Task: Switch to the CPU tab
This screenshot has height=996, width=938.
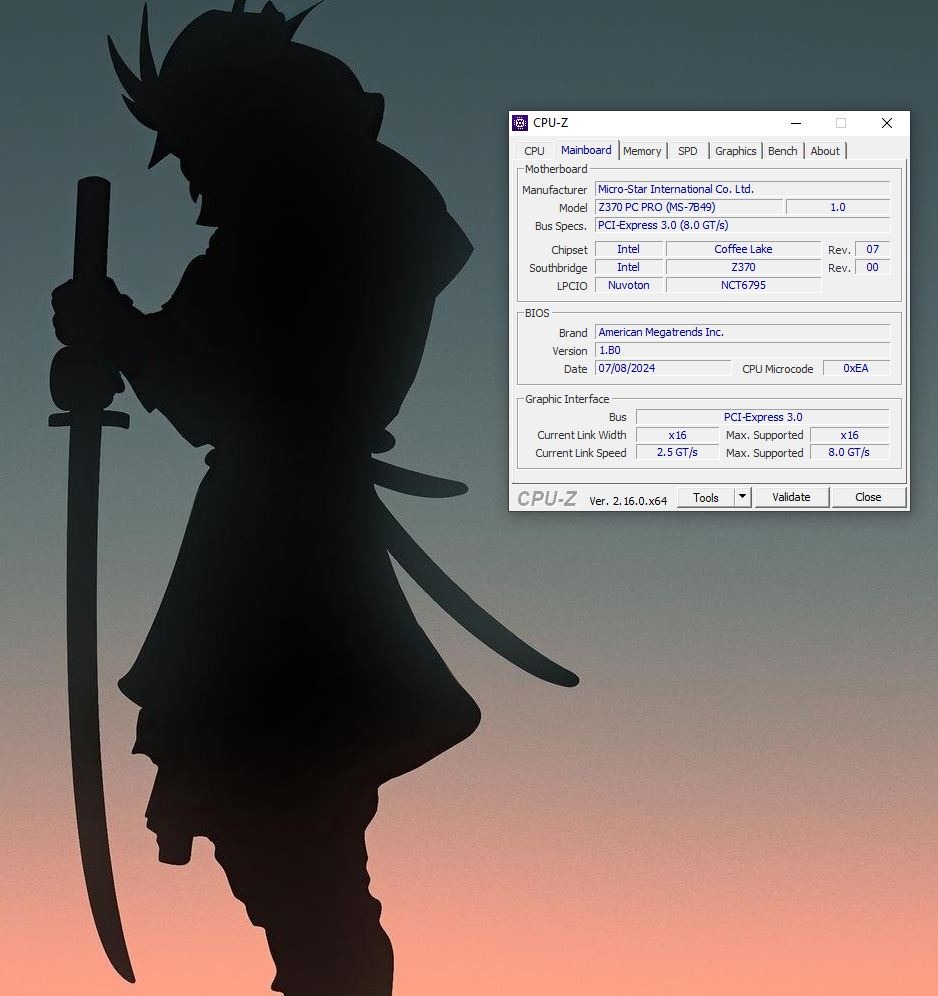Action: [534, 151]
